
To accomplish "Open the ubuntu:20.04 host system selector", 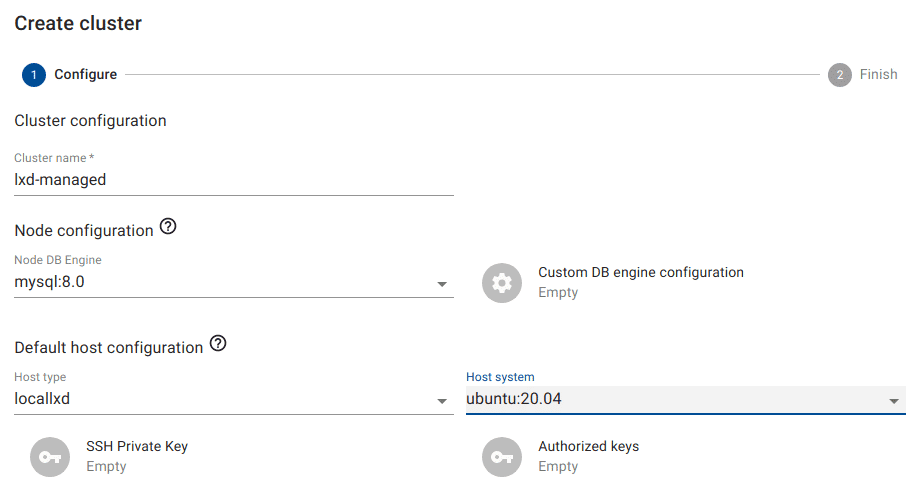I will pyautogui.click(x=670, y=400).
